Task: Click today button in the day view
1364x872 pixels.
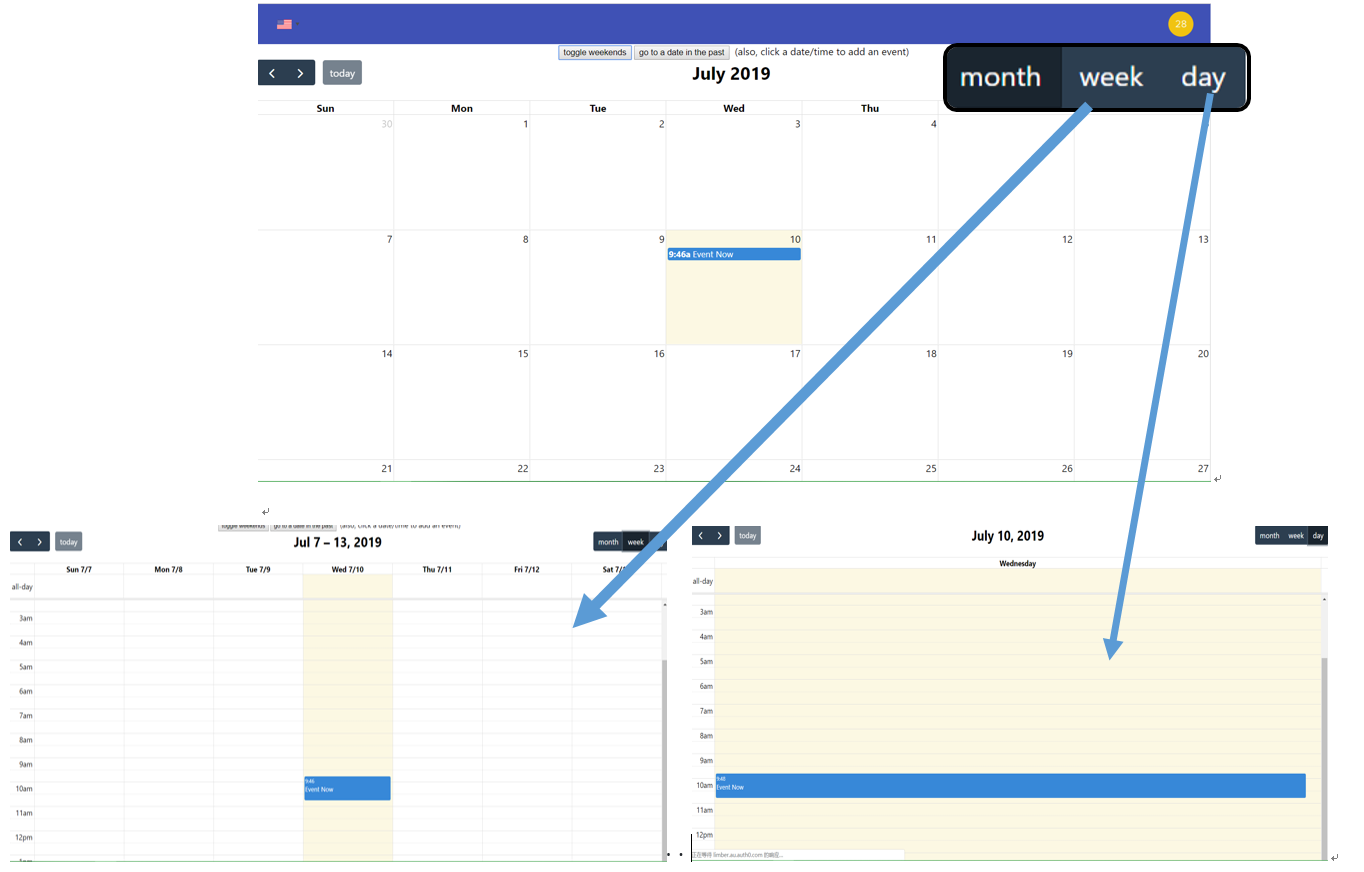Action: 747,536
